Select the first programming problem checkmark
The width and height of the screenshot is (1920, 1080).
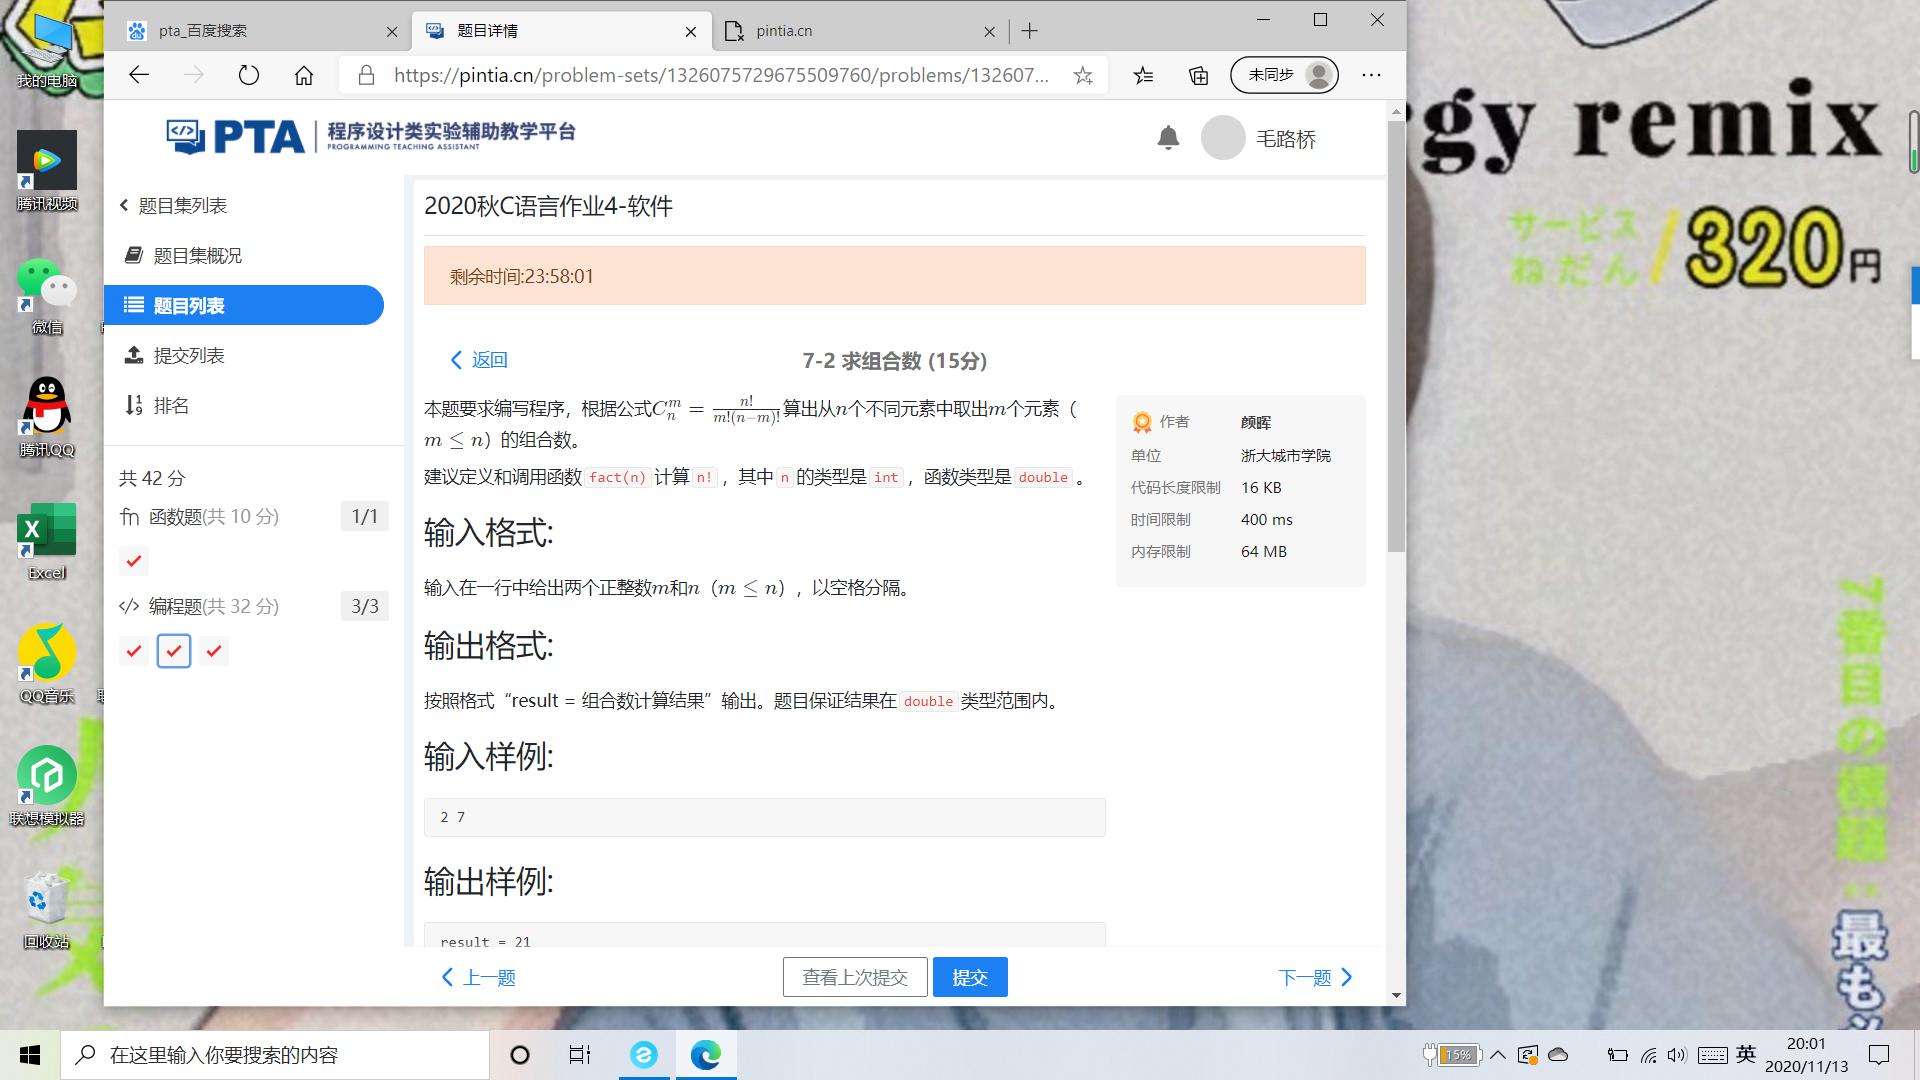pos(134,651)
